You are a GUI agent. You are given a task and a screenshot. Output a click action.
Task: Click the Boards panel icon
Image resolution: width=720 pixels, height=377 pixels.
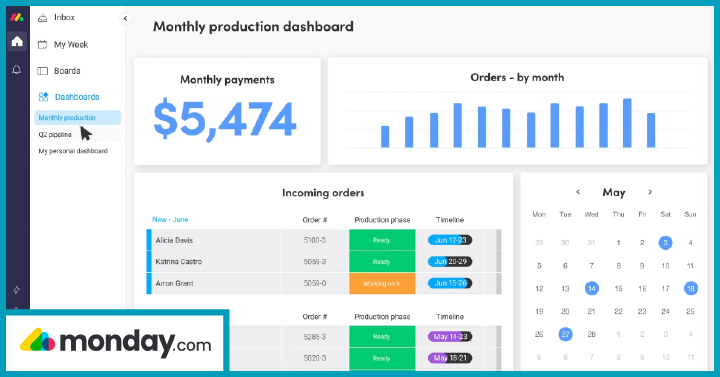point(42,71)
